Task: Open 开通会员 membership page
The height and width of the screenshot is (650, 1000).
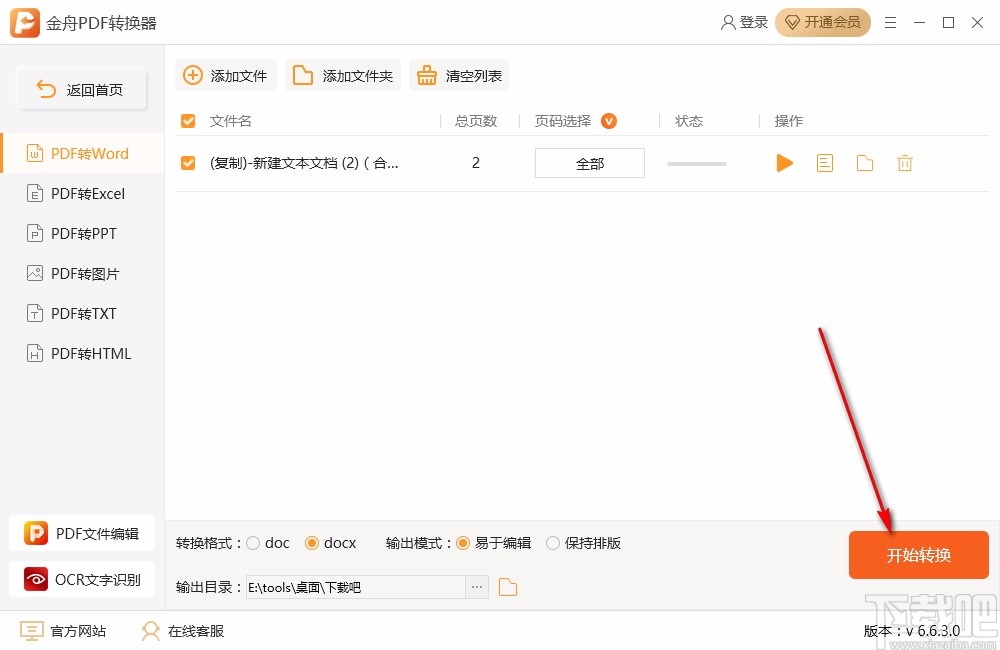Action: (x=823, y=21)
